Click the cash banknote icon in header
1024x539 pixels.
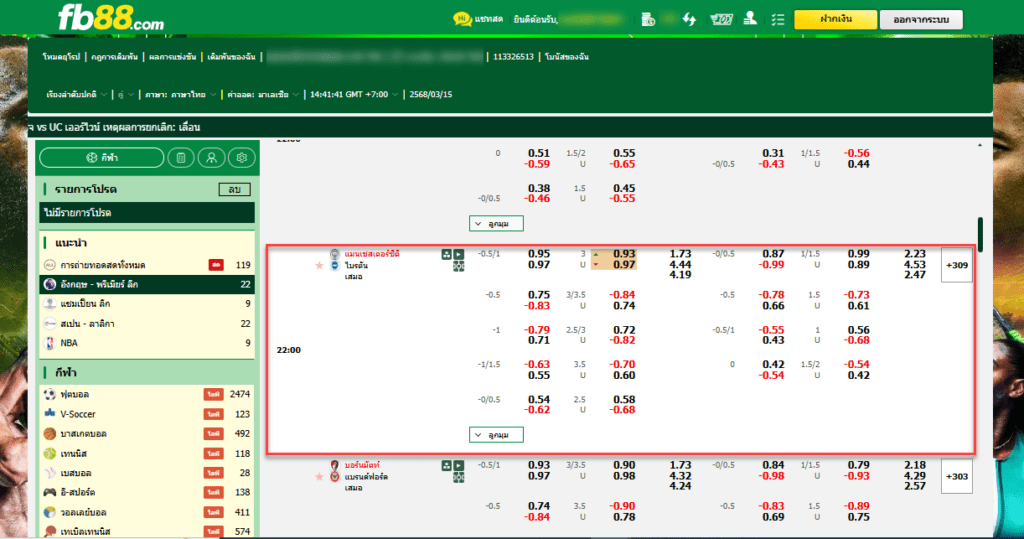point(721,20)
